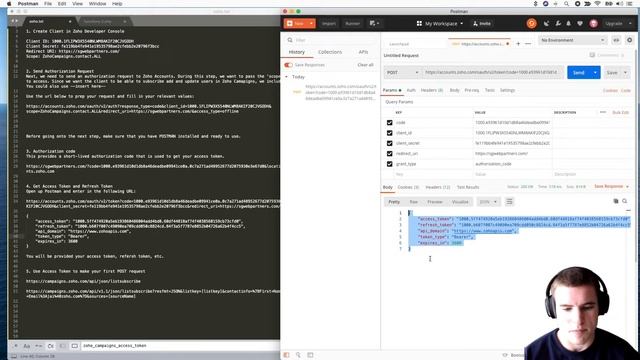Switch to the Launchpad tab
Viewport: 640px width, 360px height.
click(399, 44)
